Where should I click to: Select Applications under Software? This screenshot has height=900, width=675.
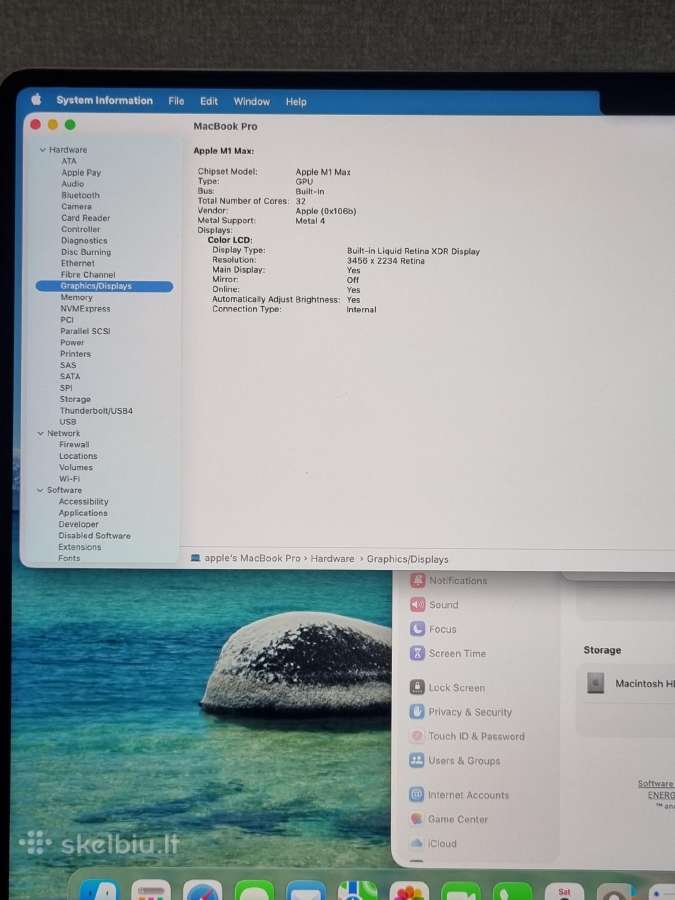click(83, 513)
